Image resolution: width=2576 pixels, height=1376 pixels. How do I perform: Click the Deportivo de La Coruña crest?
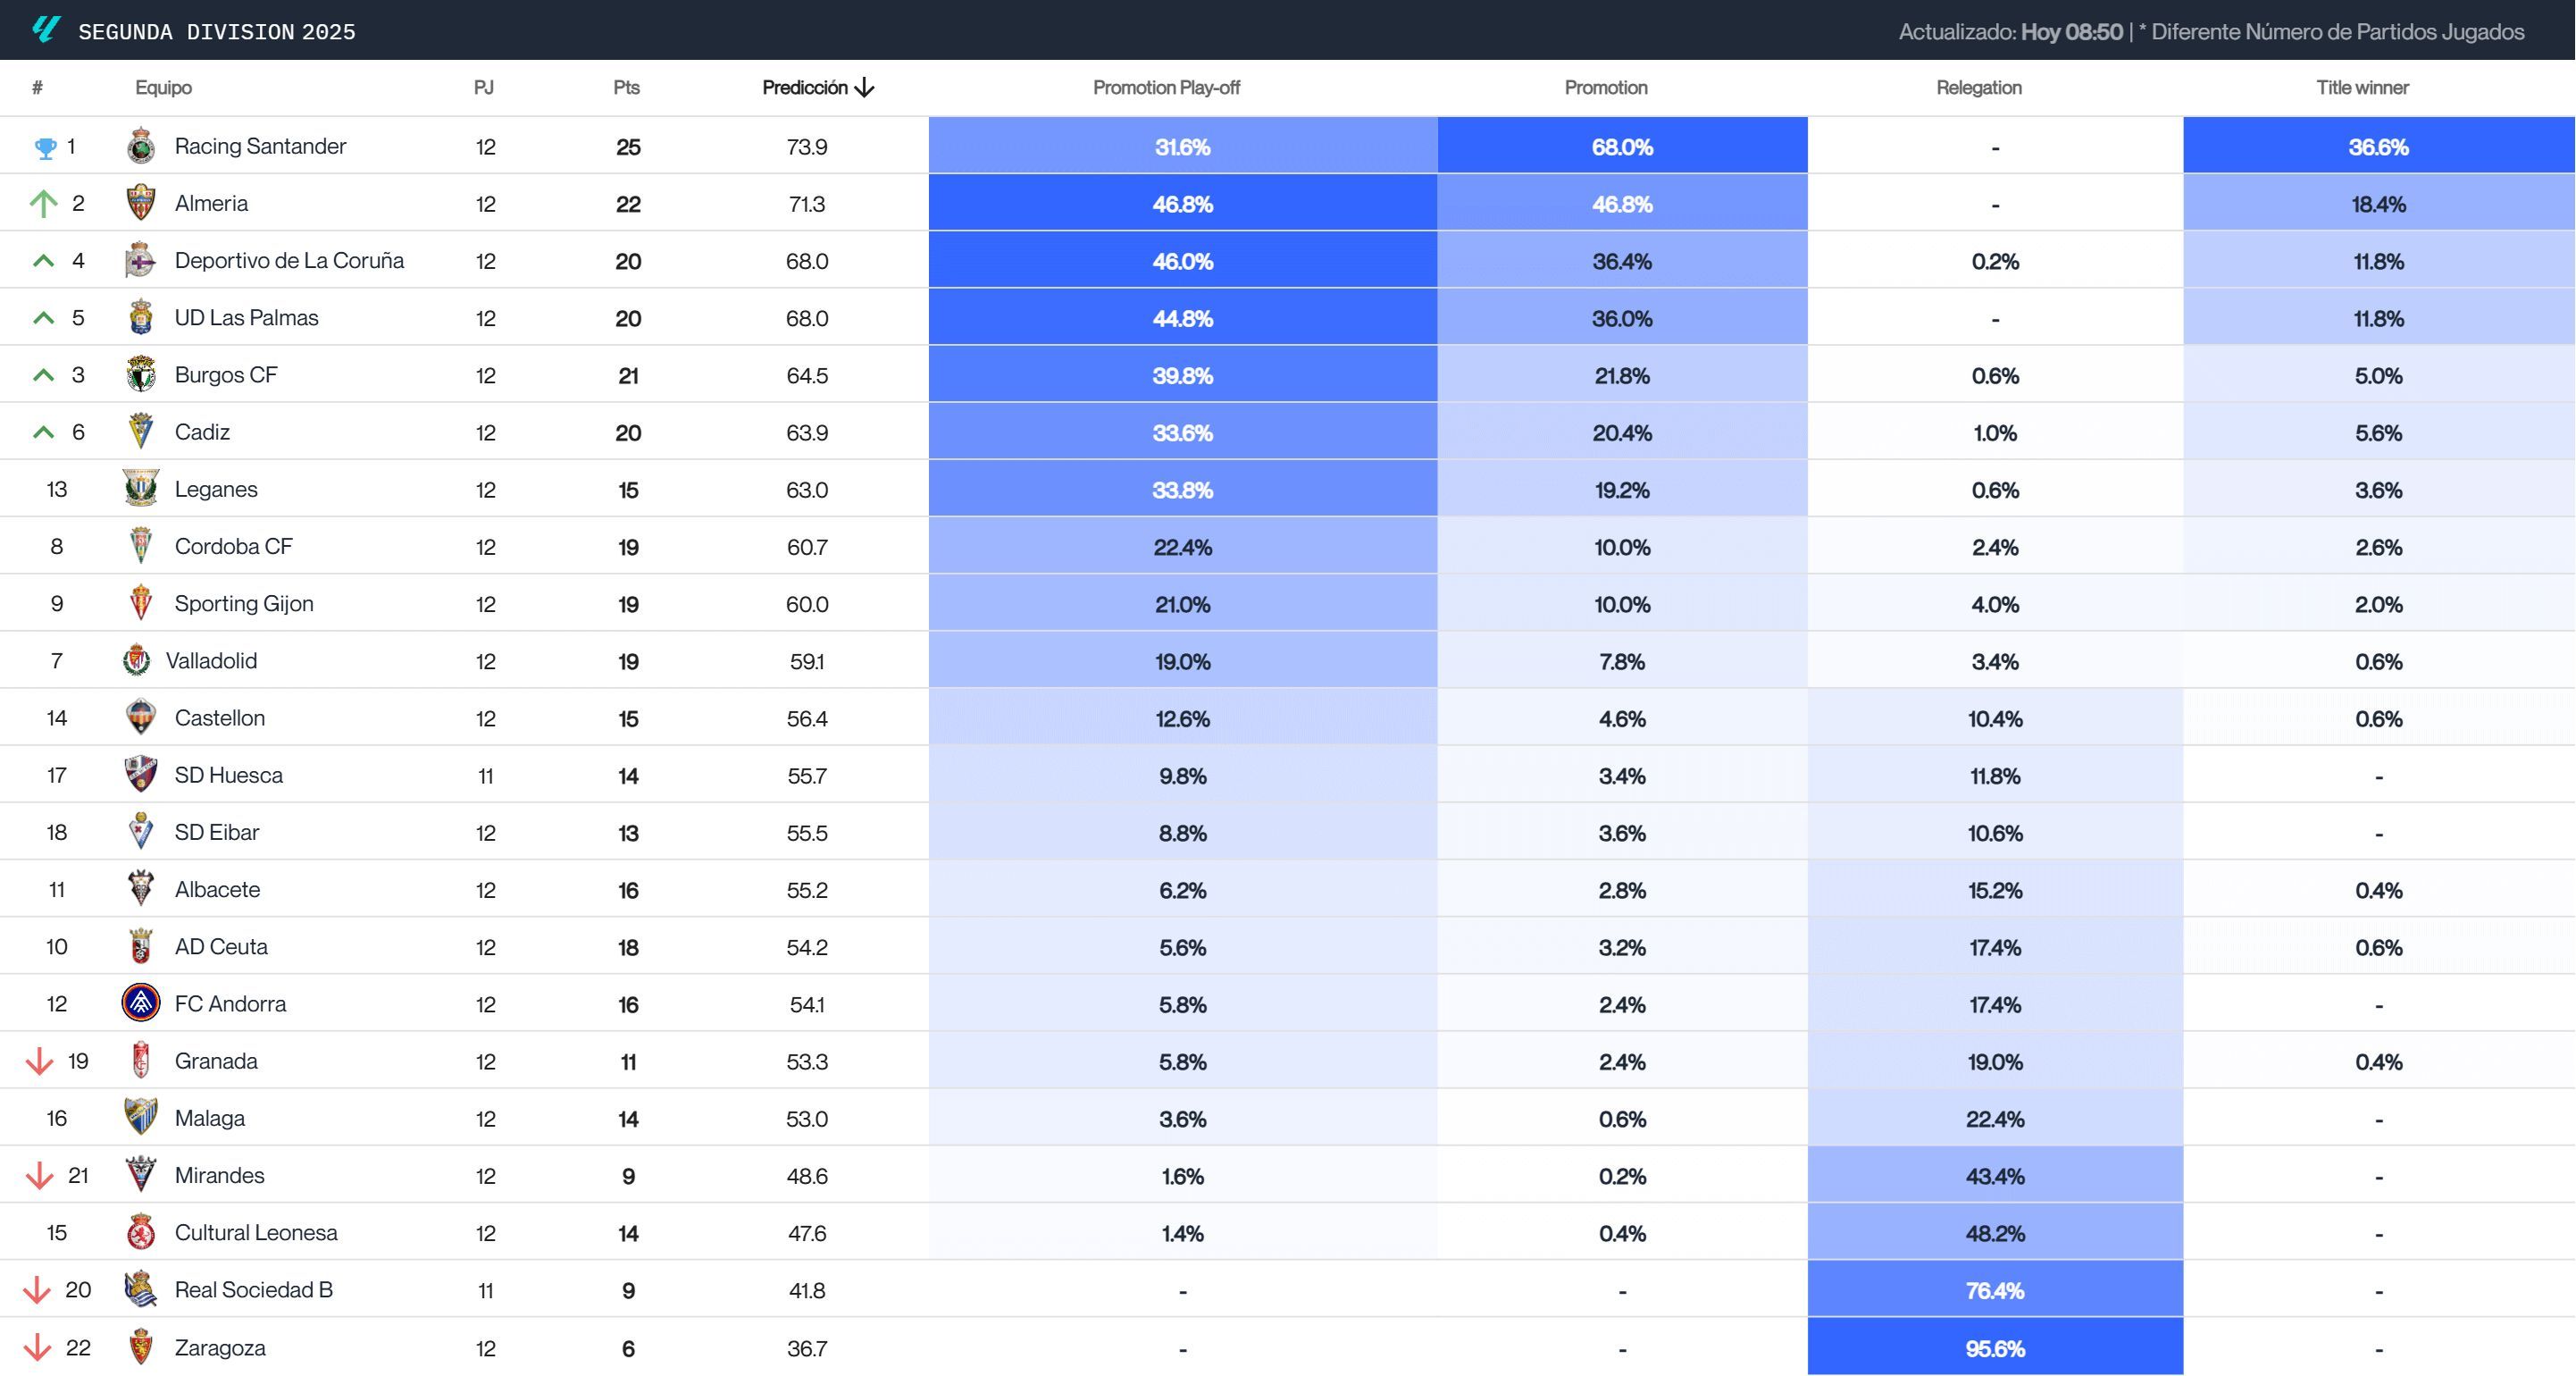click(141, 260)
